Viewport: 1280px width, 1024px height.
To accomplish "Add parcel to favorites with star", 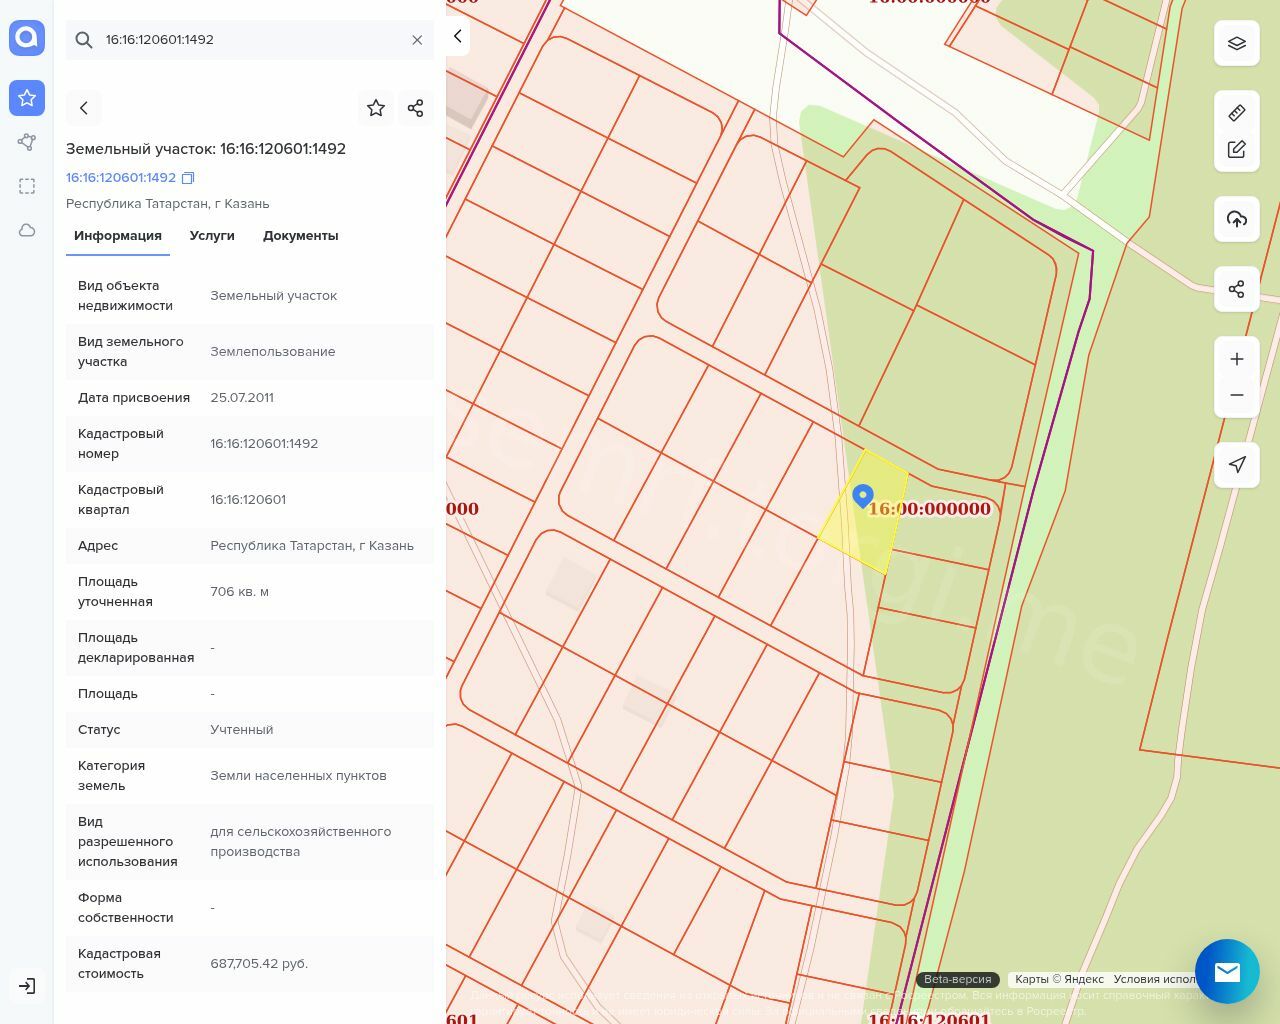I will (x=376, y=108).
